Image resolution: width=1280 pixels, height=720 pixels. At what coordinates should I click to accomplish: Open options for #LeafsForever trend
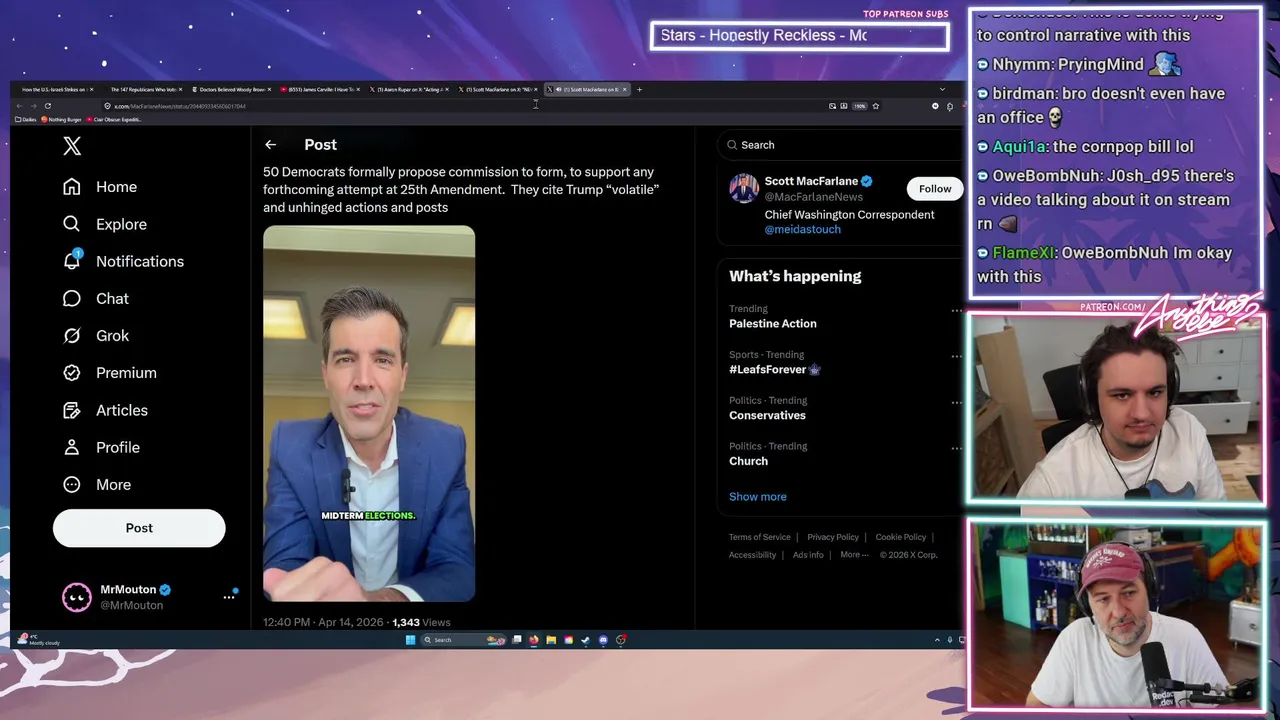pyautogui.click(x=957, y=356)
